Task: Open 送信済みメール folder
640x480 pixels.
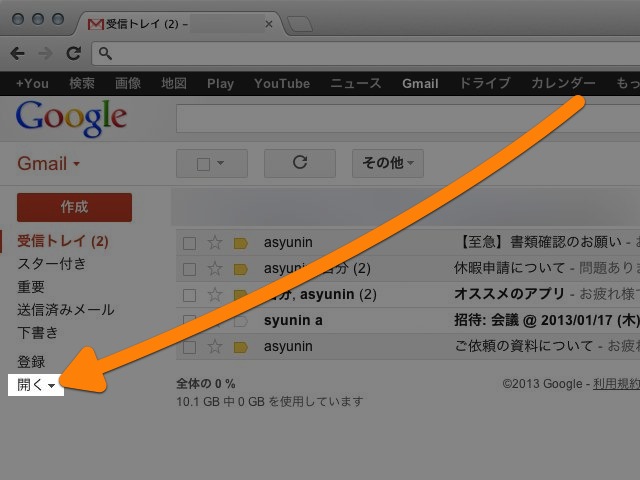Action: (x=66, y=310)
